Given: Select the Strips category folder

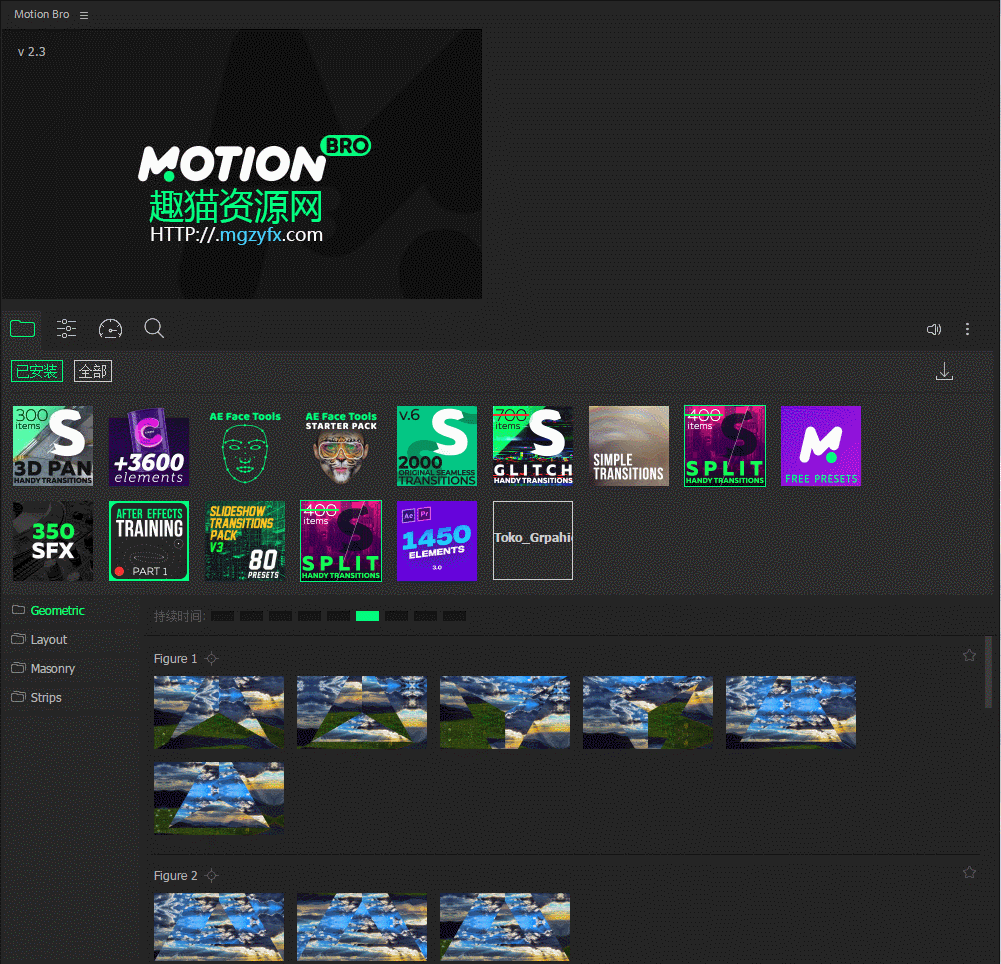Looking at the screenshot, I should coord(36,697).
